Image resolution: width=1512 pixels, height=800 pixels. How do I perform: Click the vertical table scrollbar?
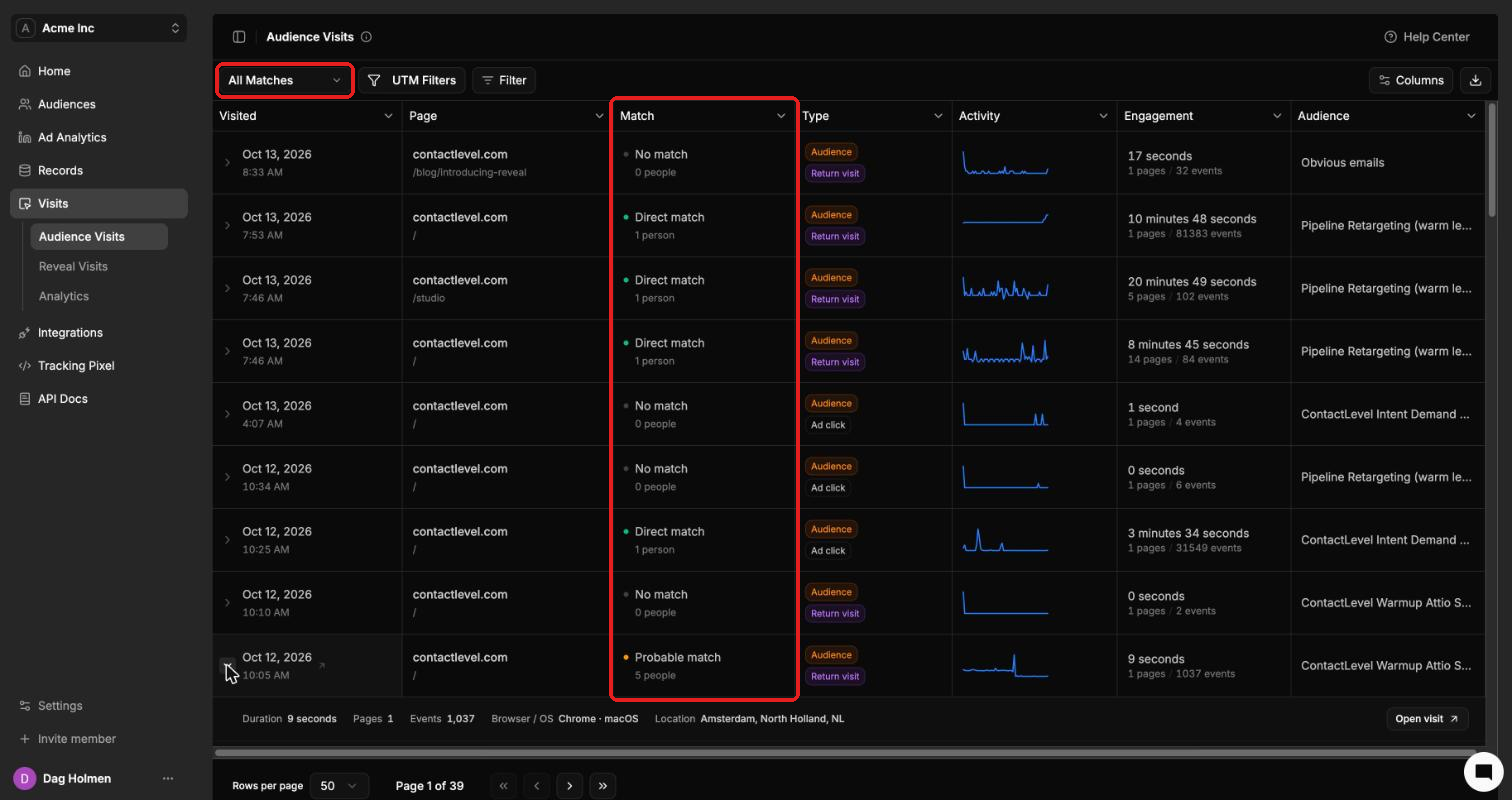[1492, 160]
